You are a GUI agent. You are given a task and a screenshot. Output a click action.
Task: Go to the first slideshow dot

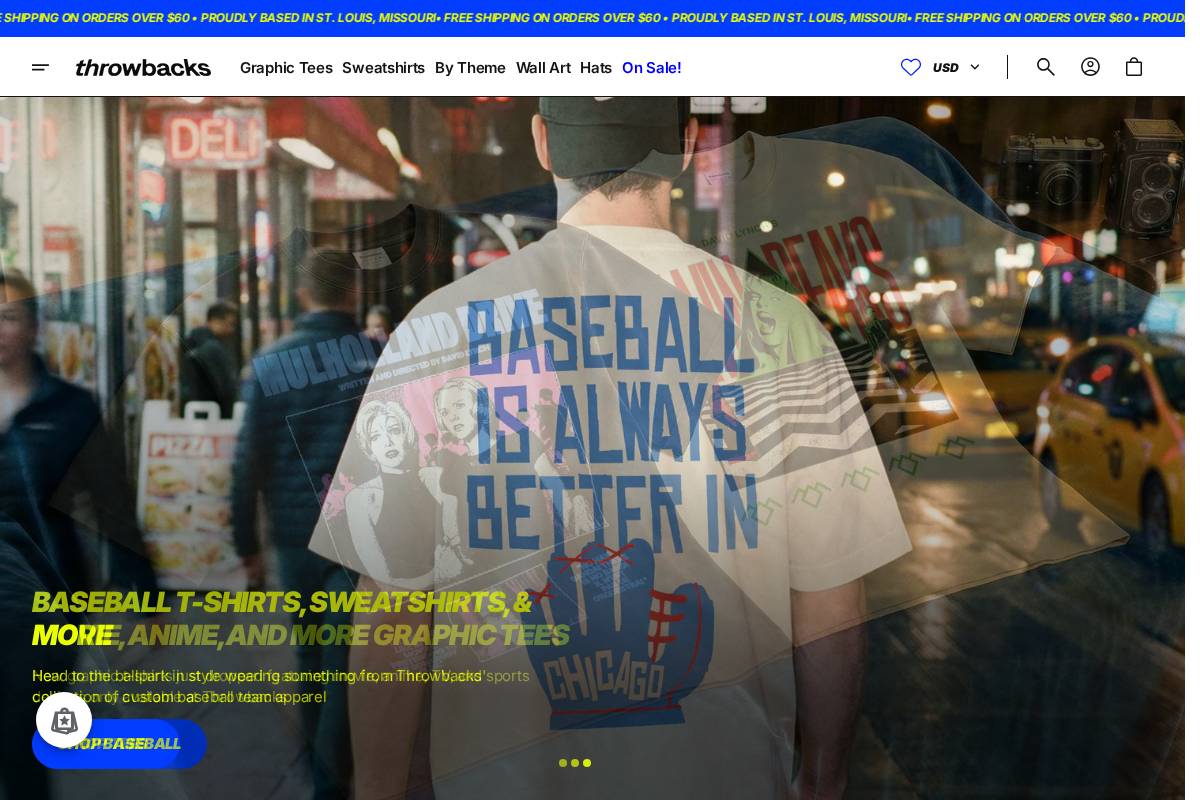tap(563, 763)
